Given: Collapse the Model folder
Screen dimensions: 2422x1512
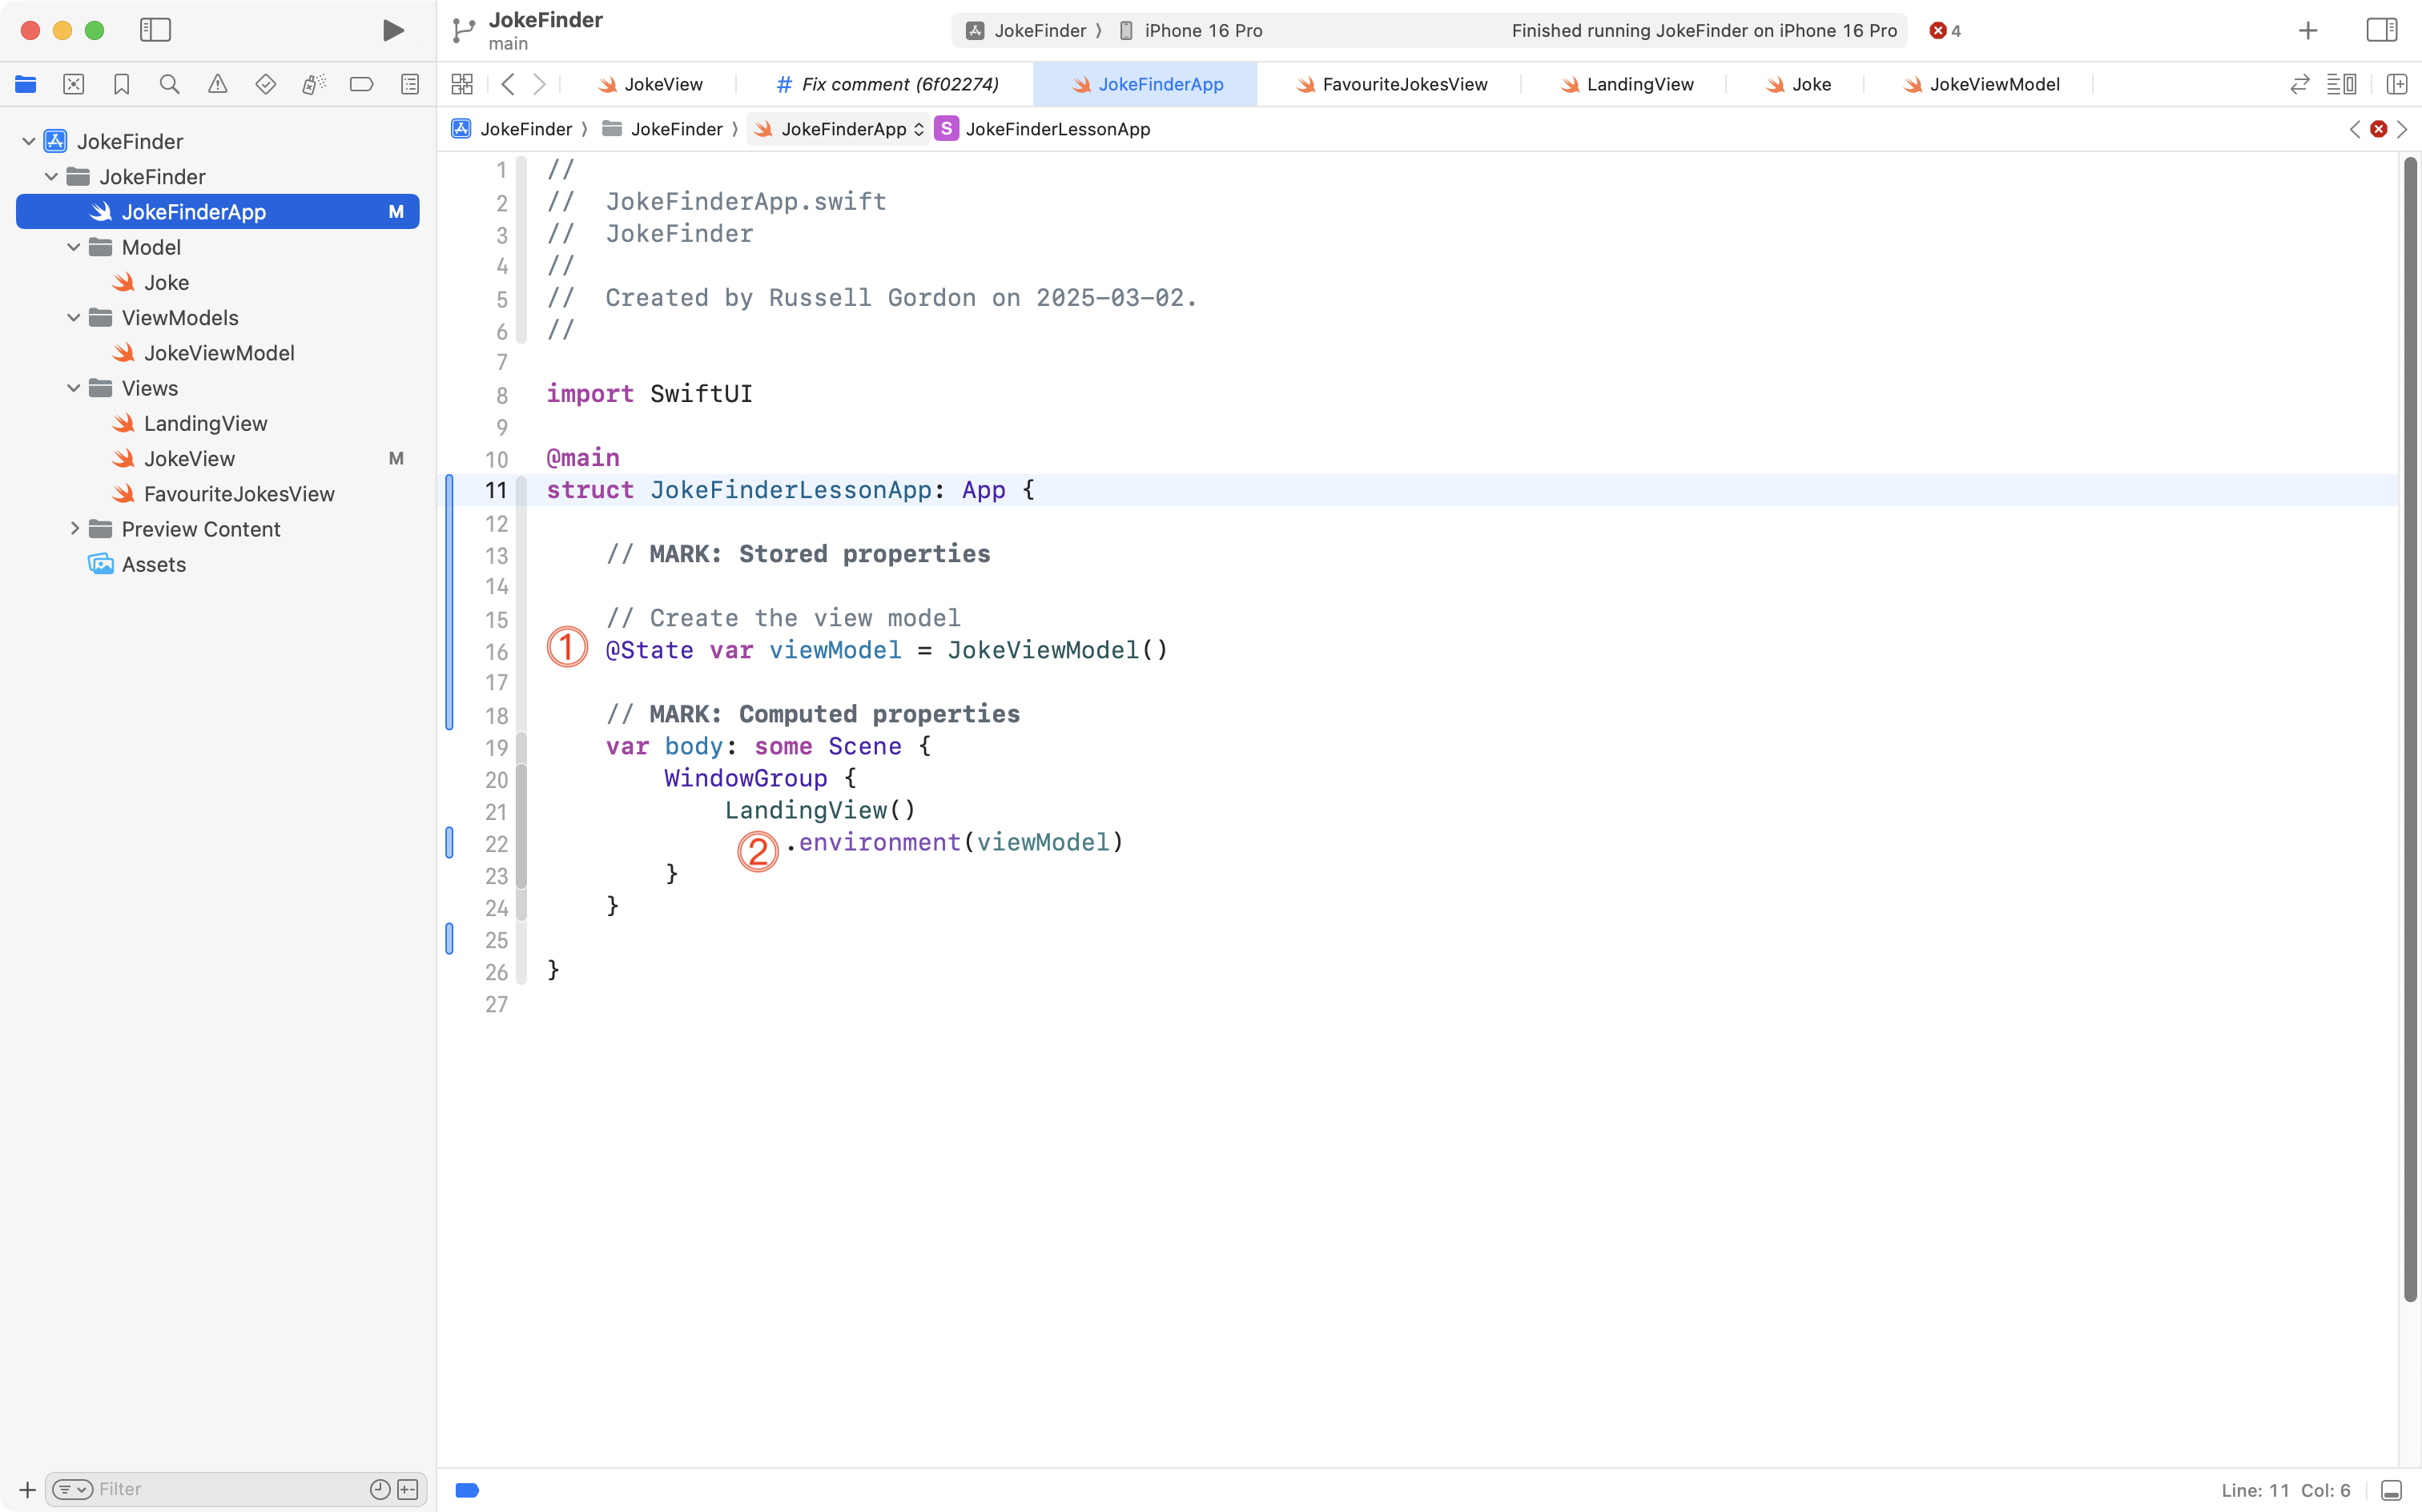Looking at the screenshot, I should [x=73, y=247].
